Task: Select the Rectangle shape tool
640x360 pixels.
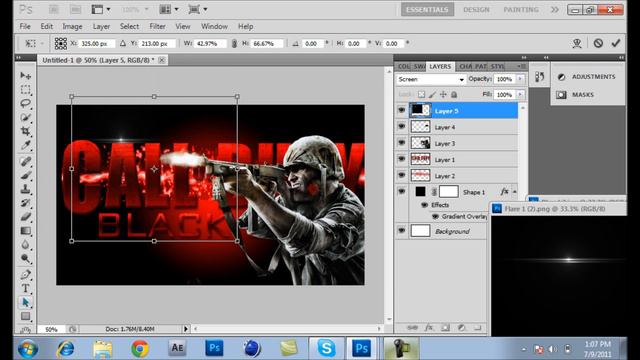Action: (x=25, y=316)
